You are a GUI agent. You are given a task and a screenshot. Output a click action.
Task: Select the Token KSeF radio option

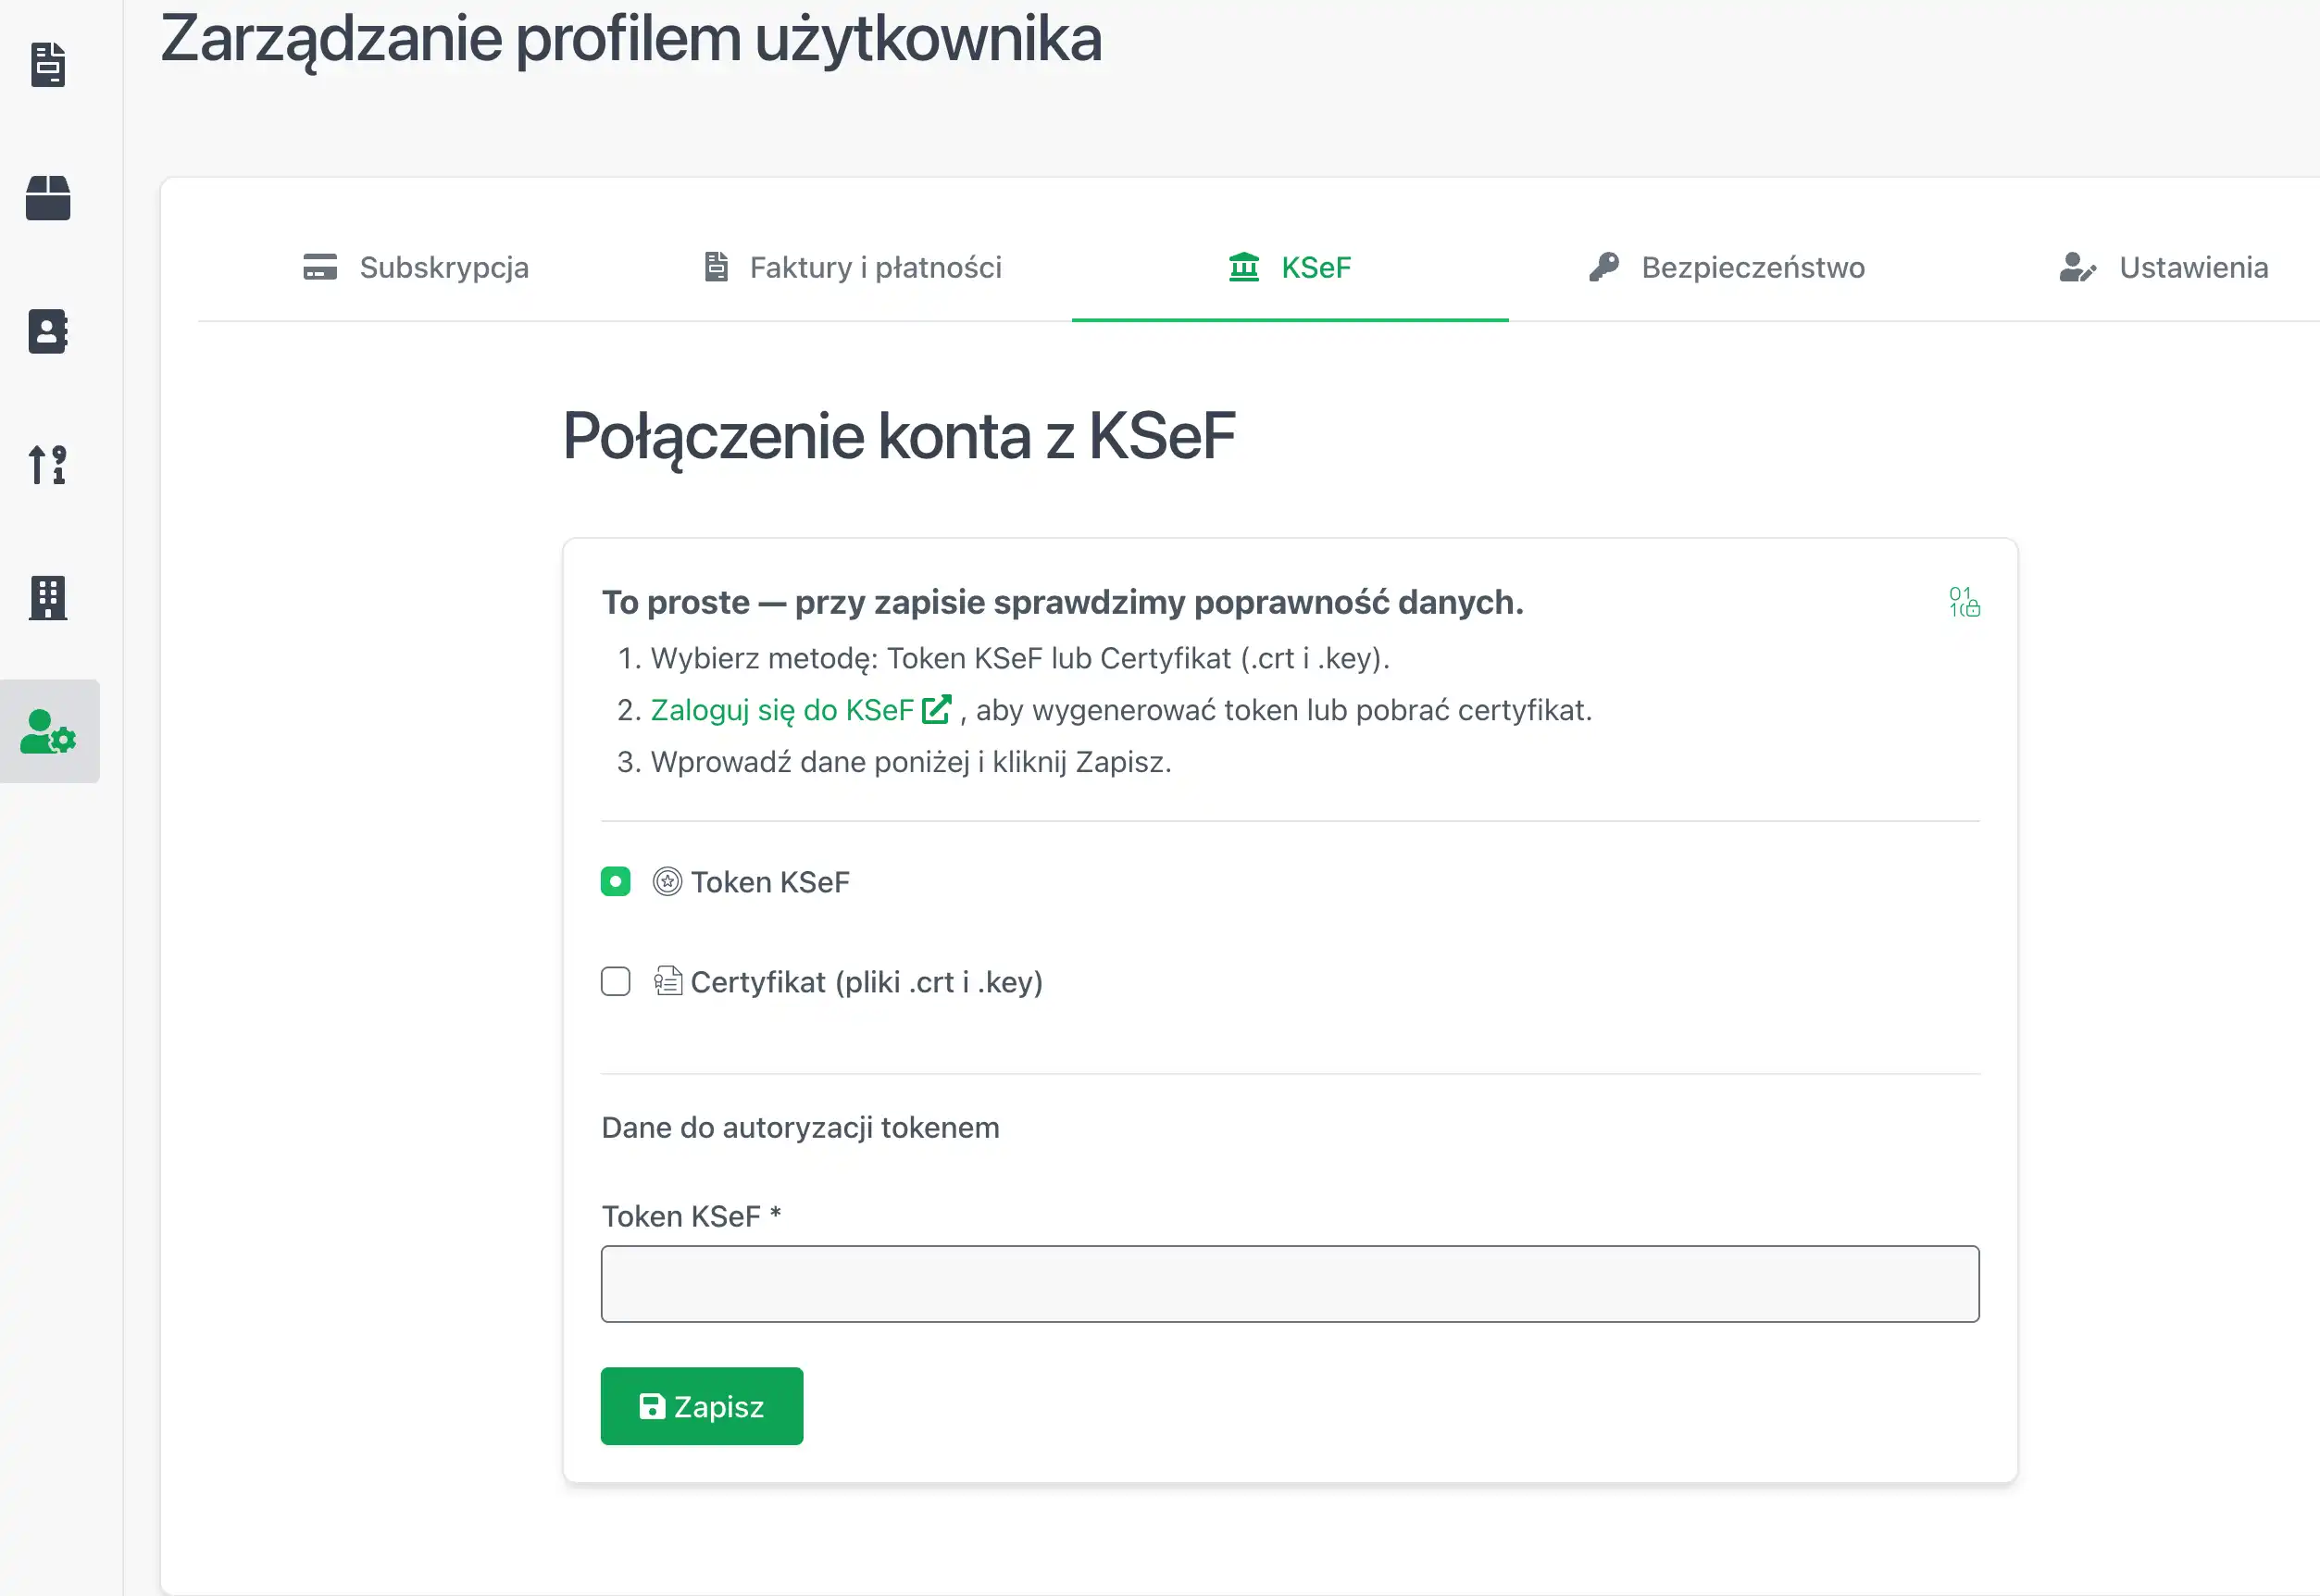pos(615,881)
